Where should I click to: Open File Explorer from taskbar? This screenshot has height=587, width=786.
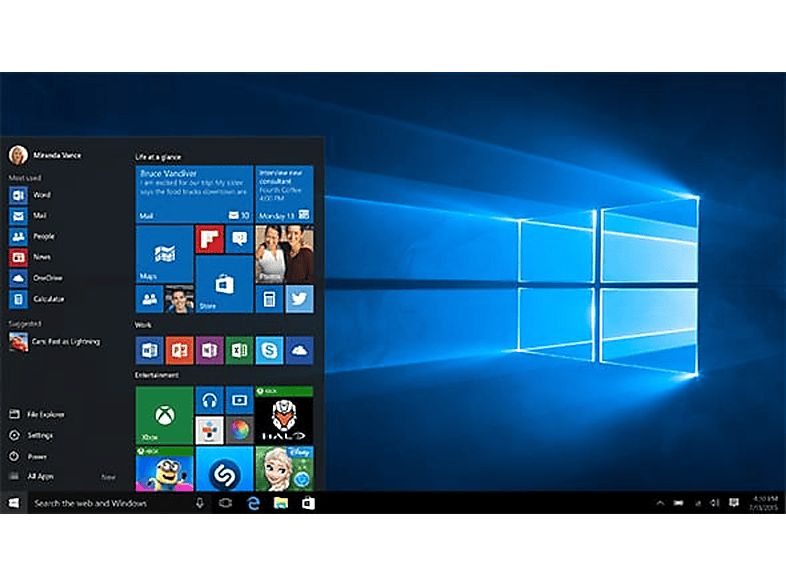click(281, 503)
